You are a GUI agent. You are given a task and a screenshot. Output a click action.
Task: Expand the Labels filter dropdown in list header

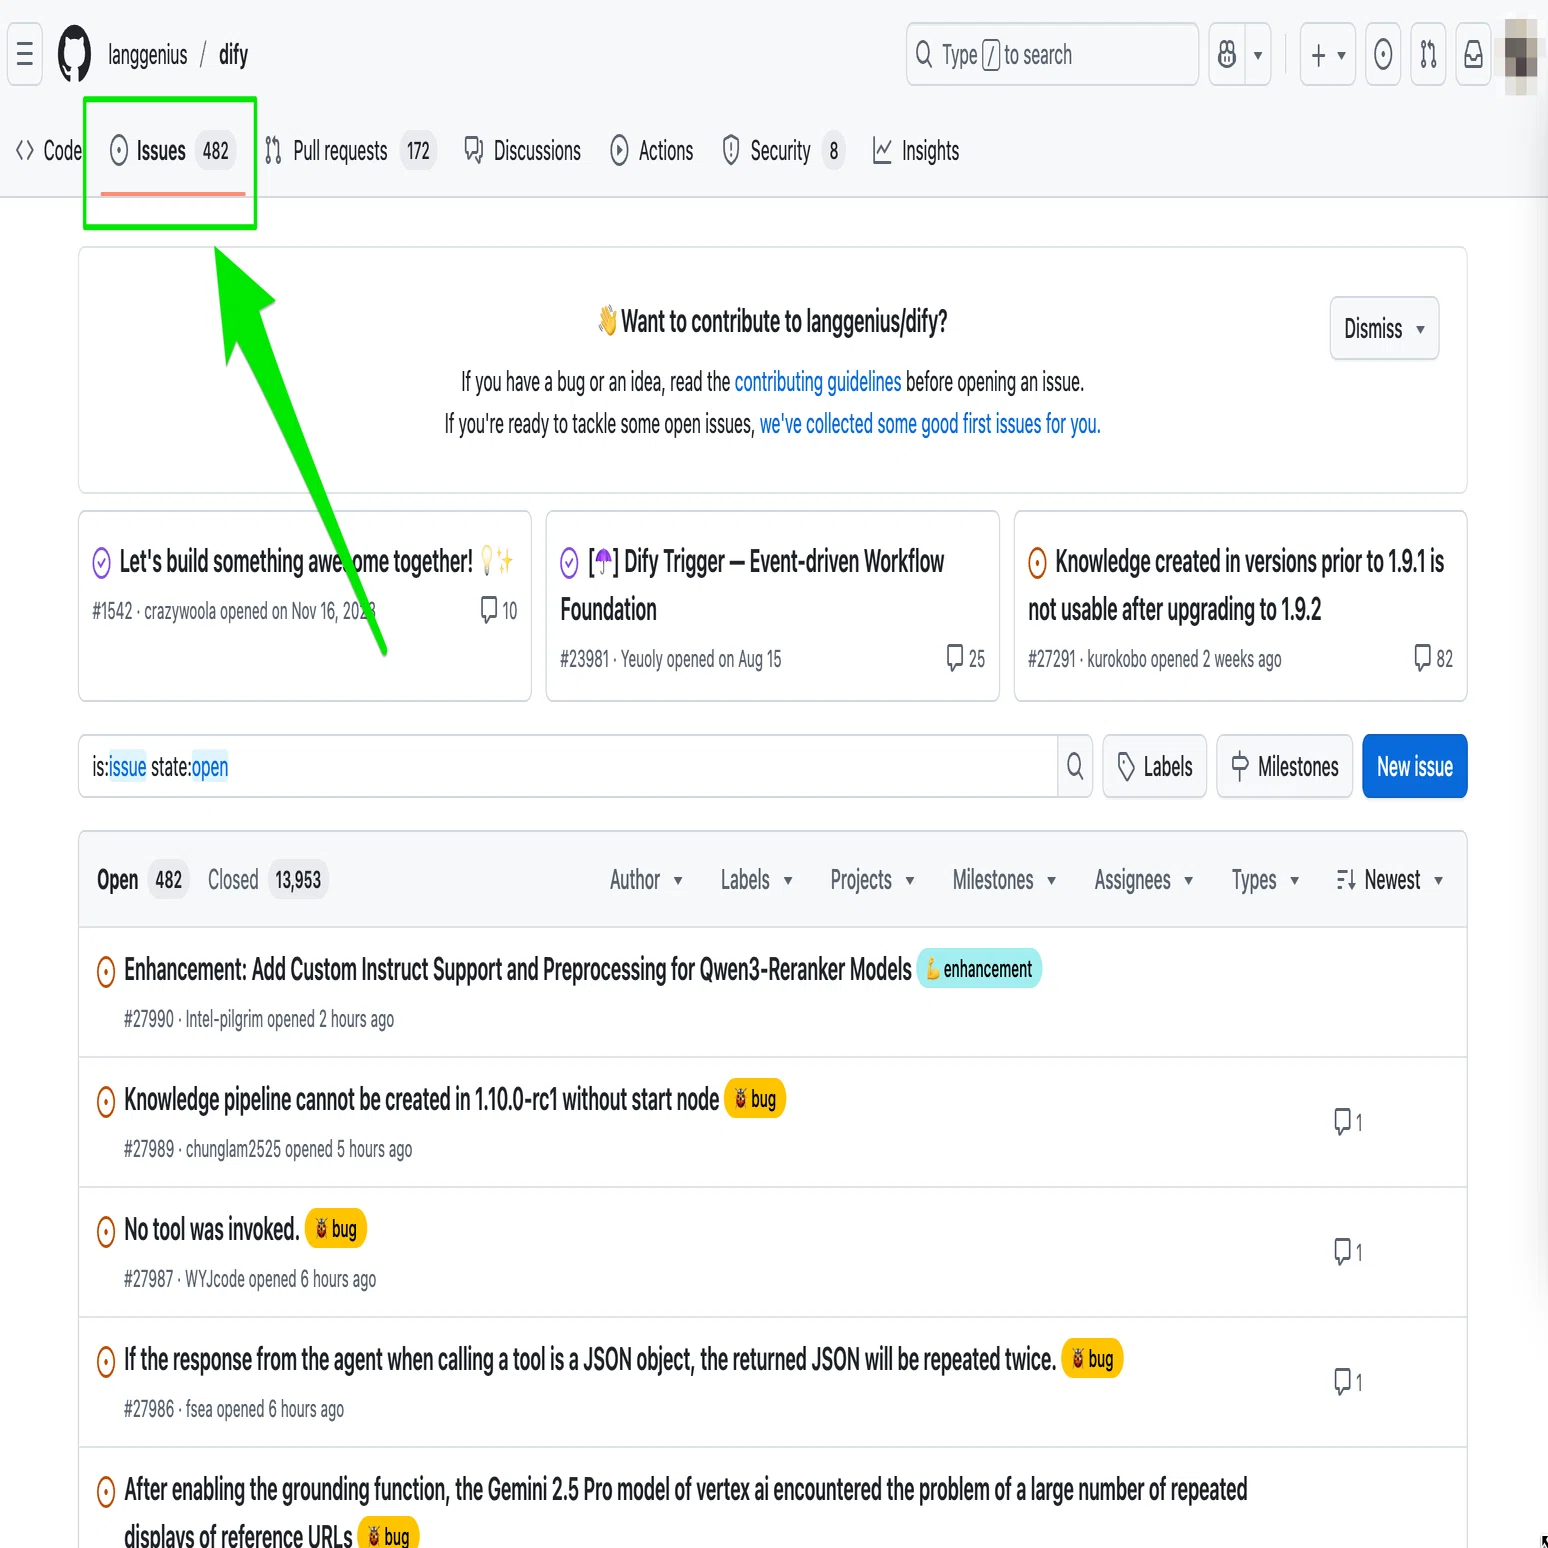tap(757, 880)
